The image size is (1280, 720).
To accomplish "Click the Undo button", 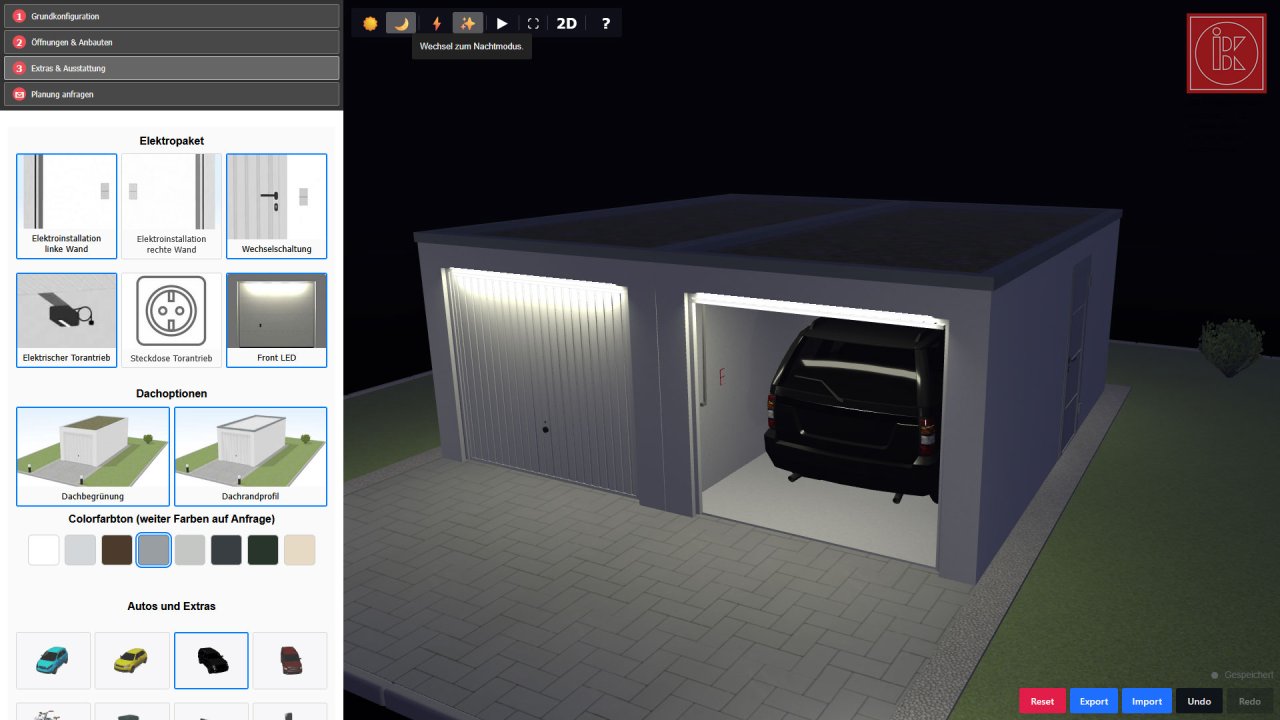I will [1199, 701].
